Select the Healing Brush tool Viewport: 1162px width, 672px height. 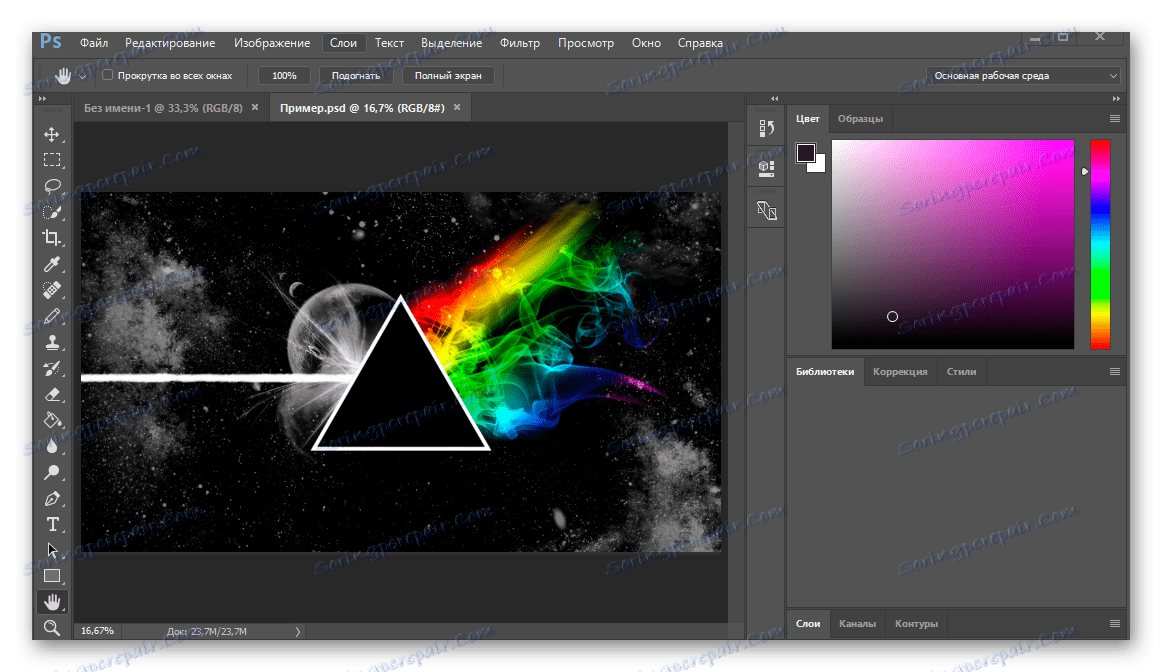click(52, 290)
